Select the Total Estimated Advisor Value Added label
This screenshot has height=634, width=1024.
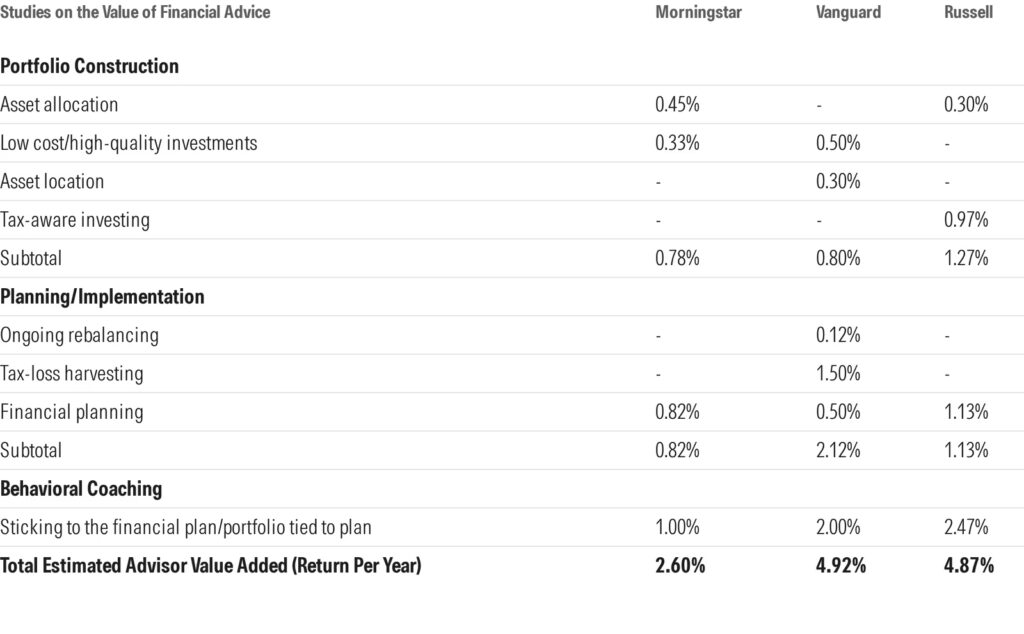(x=211, y=566)
